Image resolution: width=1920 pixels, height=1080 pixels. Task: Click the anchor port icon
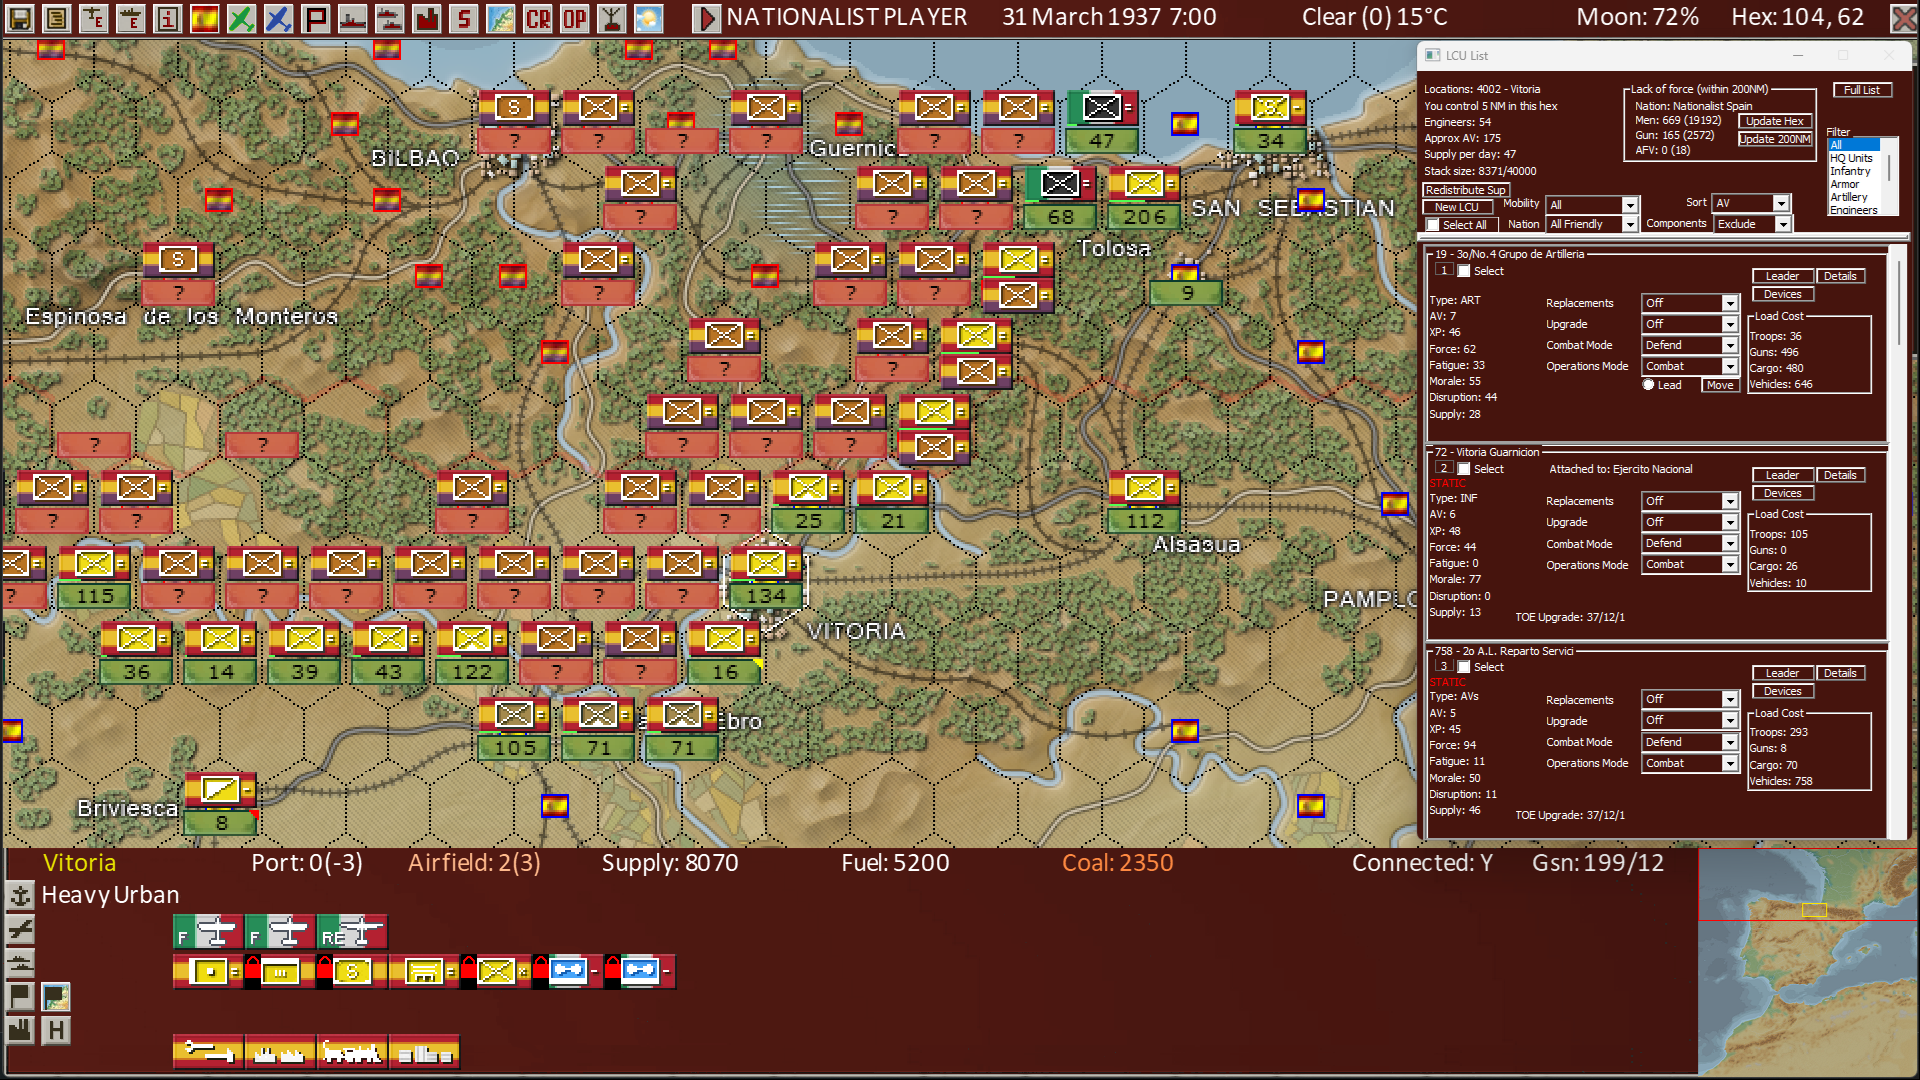(x=20, y=895)
